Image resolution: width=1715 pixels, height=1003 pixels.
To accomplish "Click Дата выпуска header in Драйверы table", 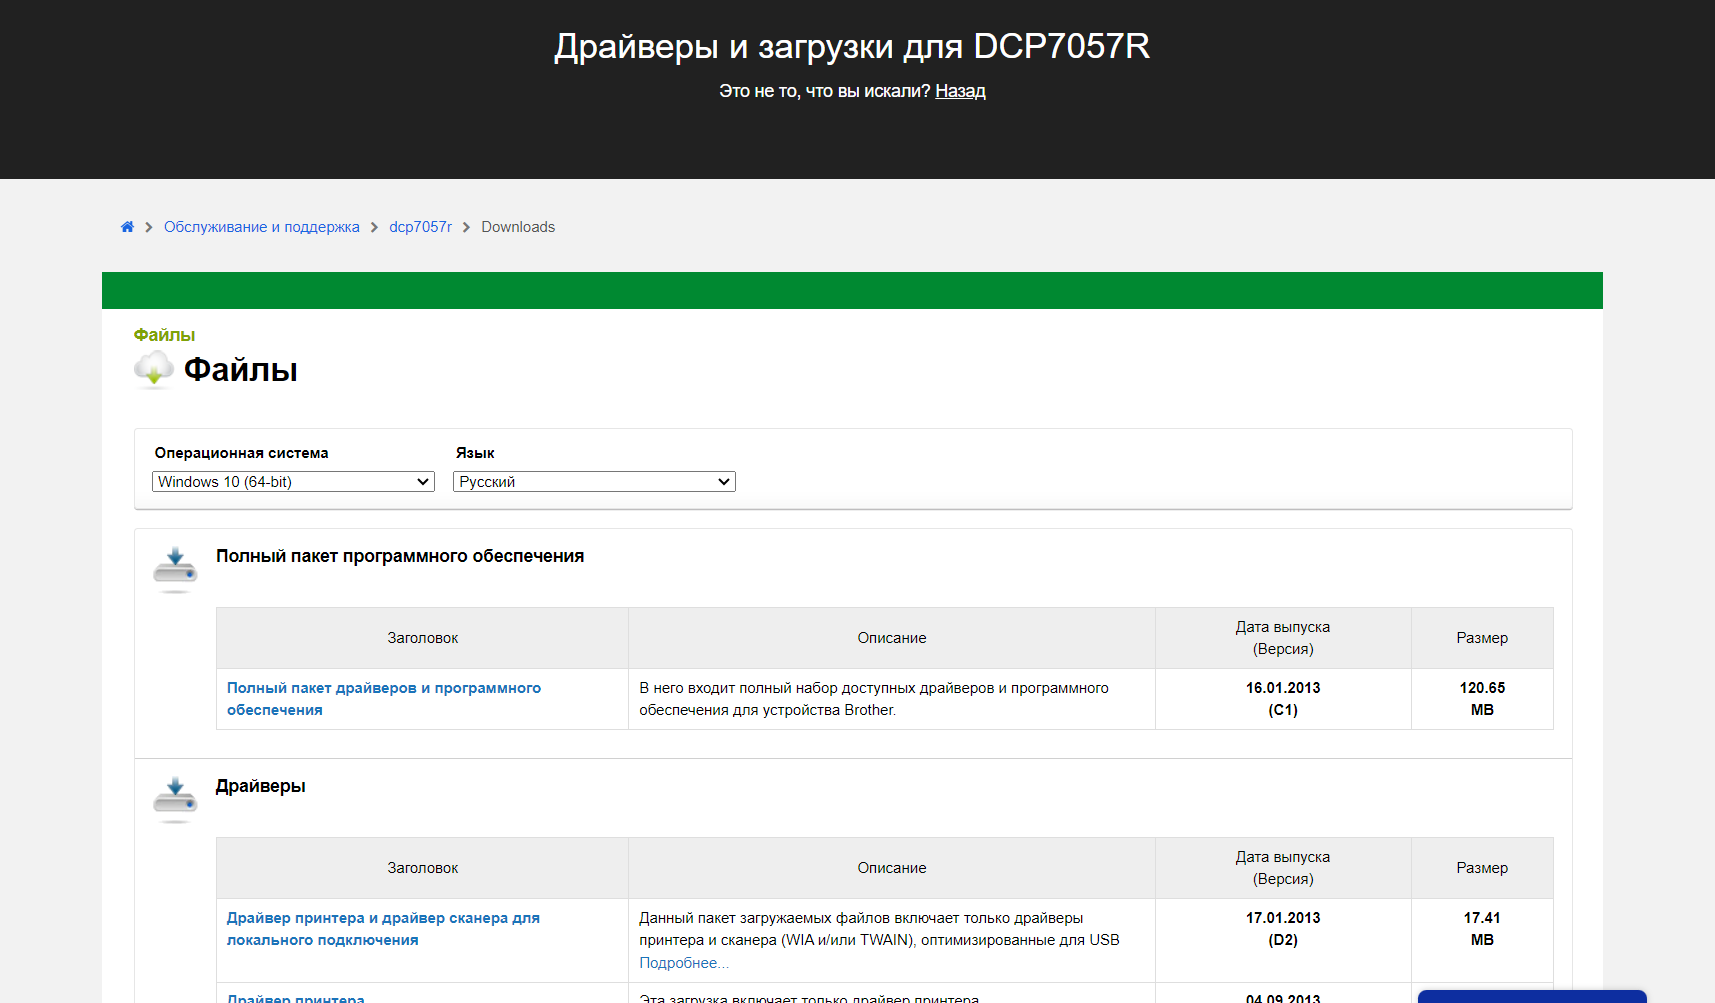I will (x=1283, y=868).
